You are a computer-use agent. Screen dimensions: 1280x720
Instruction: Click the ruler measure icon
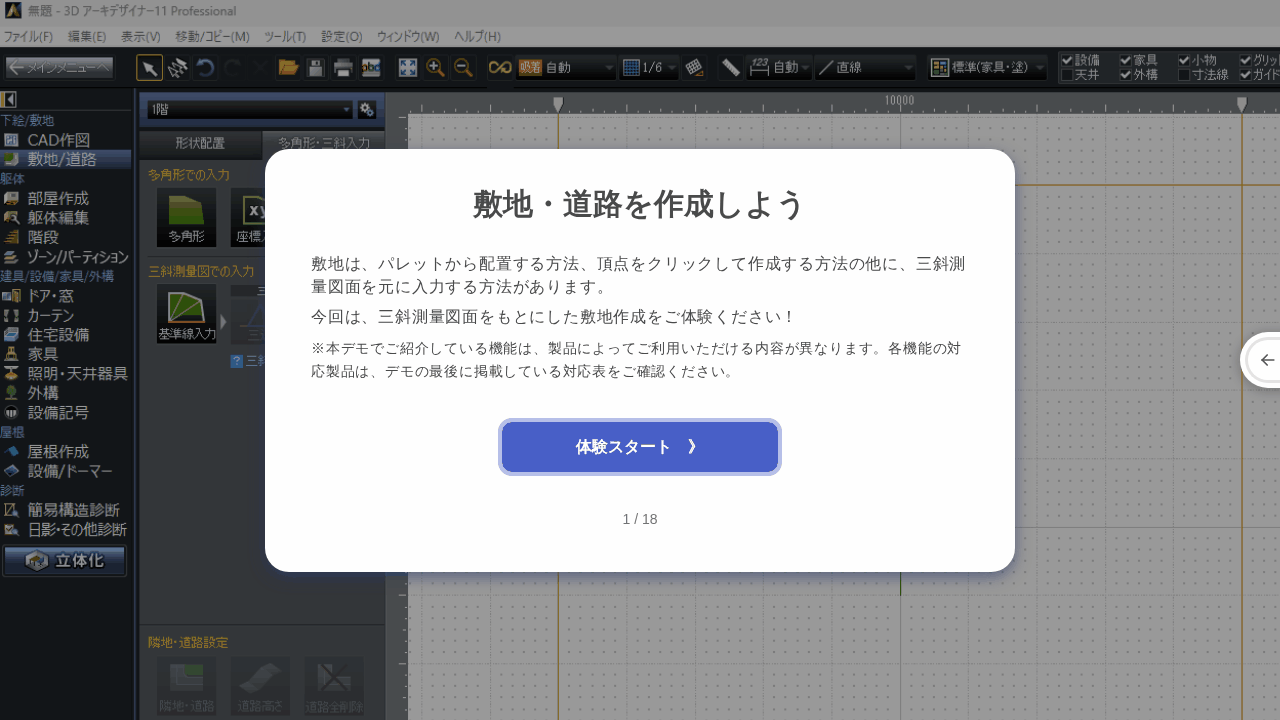point(731,68)
